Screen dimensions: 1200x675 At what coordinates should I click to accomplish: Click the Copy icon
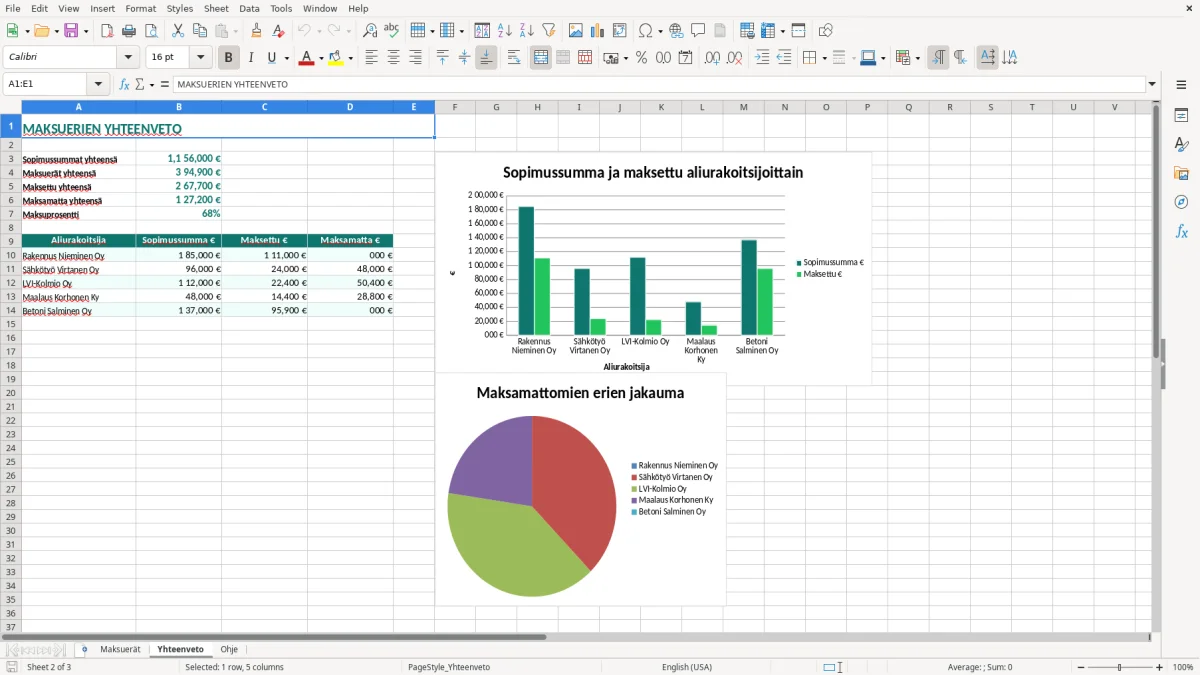coord(199,31)
